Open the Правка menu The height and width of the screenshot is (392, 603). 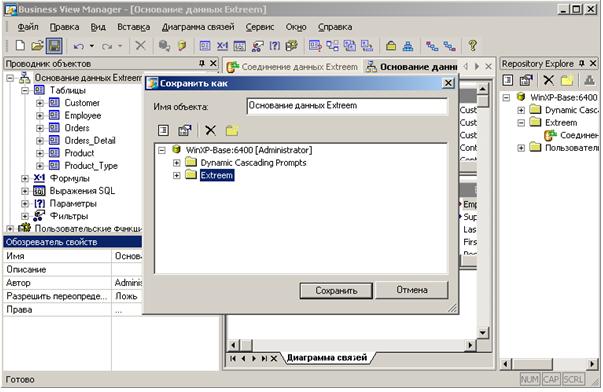[x=64, y=27]
